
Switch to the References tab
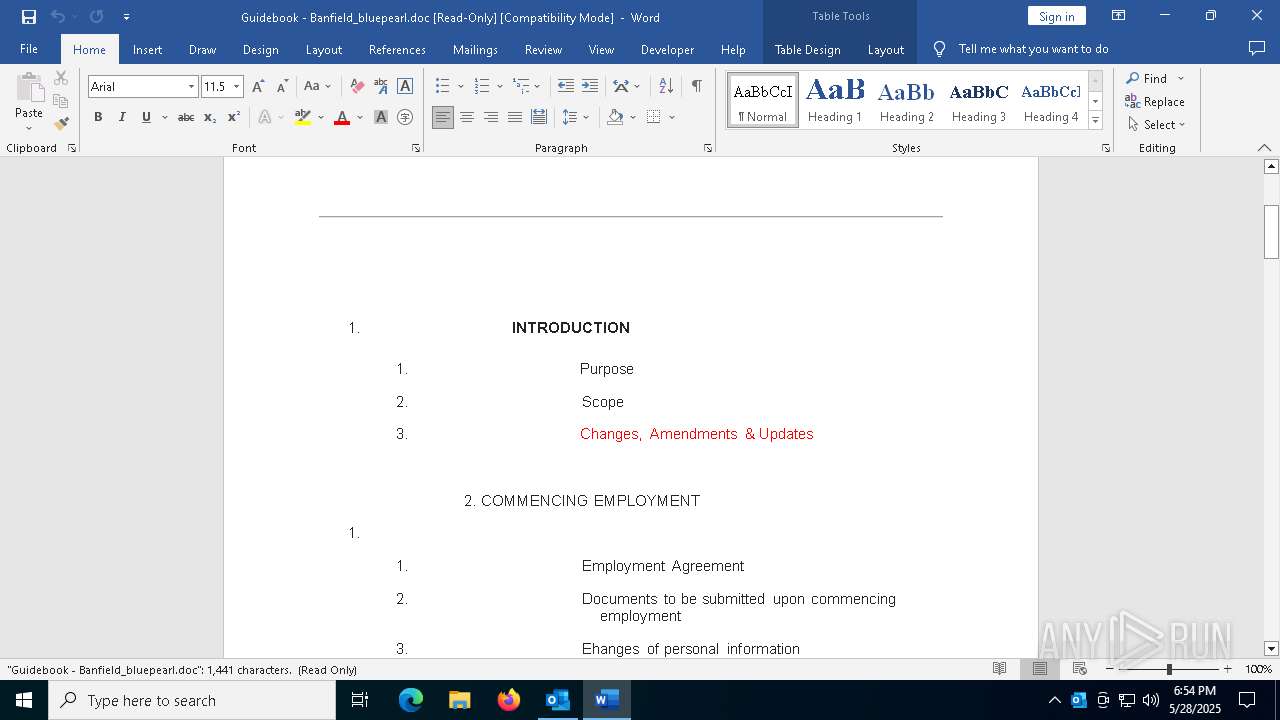(x=397, y=49)
